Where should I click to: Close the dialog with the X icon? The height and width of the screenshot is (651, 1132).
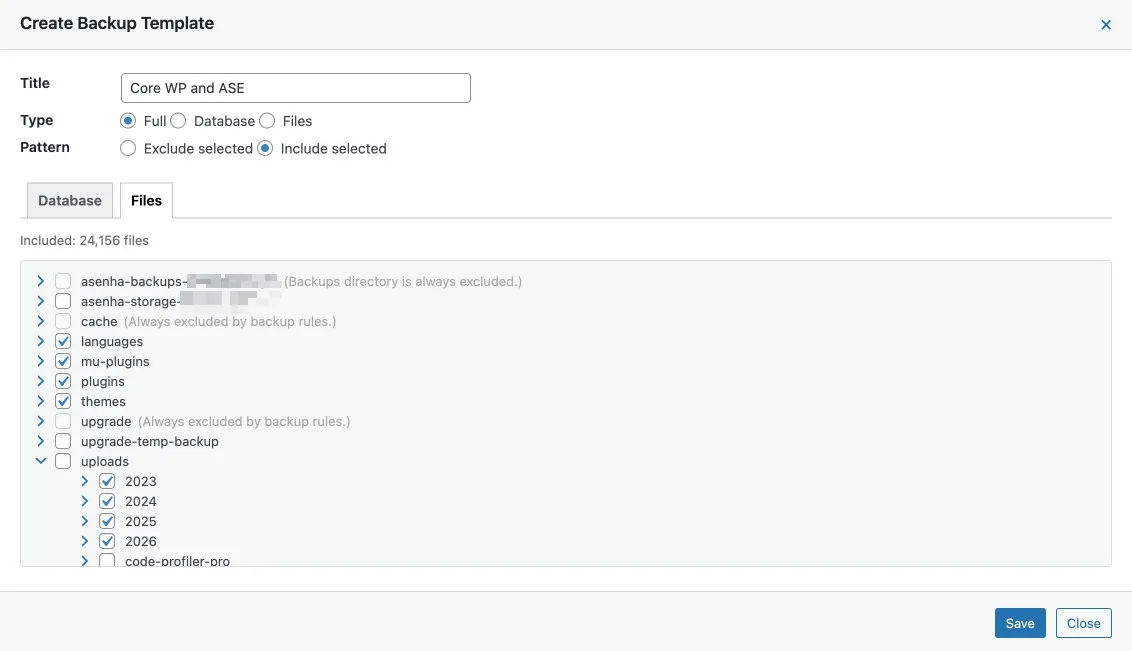point(1106,25)
